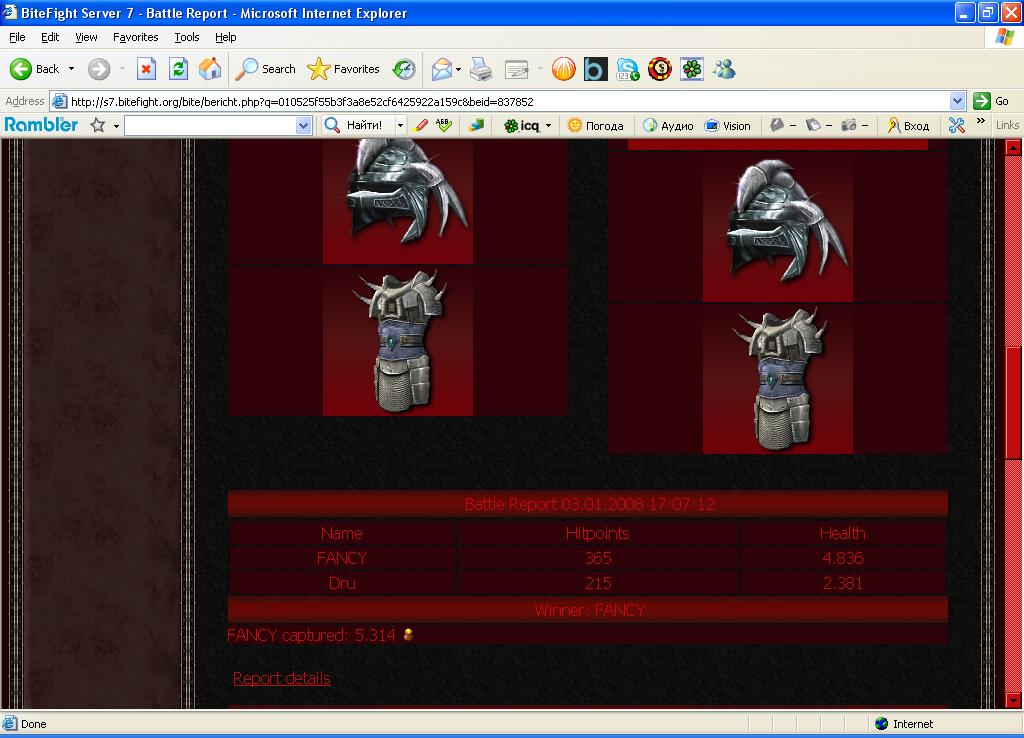Click the page scrollbar down arrow
1024x738 pixels.
(1014, 700)
